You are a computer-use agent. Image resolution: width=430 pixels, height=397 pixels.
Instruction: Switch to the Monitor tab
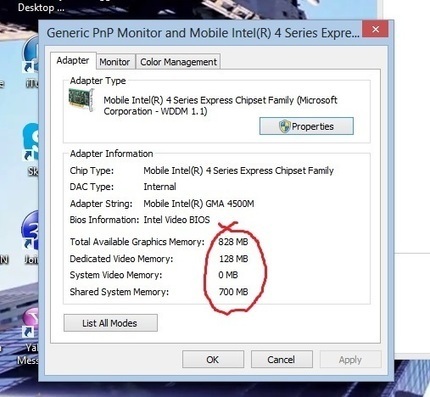115,62
